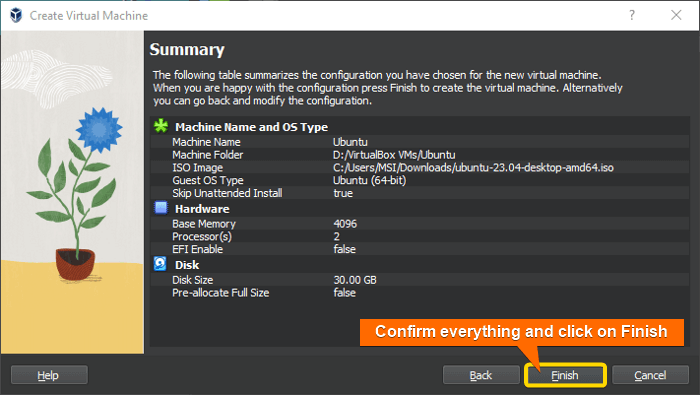Select the Machine Folder row label
700x395 pixels.
208,155
